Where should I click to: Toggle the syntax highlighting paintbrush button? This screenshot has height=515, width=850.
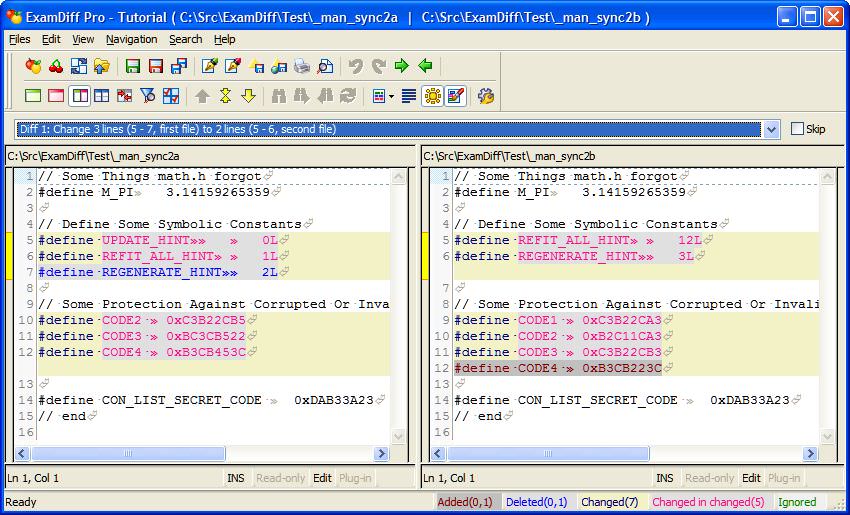click(x=455, y=96)
